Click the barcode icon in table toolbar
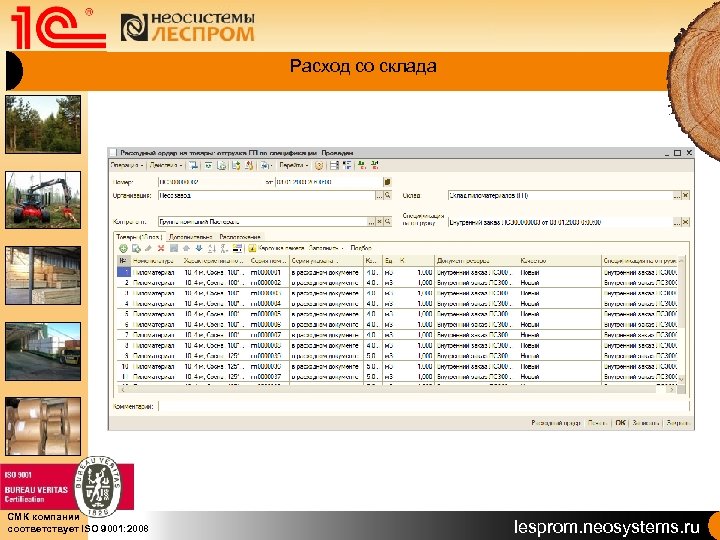 click(237, 248)
